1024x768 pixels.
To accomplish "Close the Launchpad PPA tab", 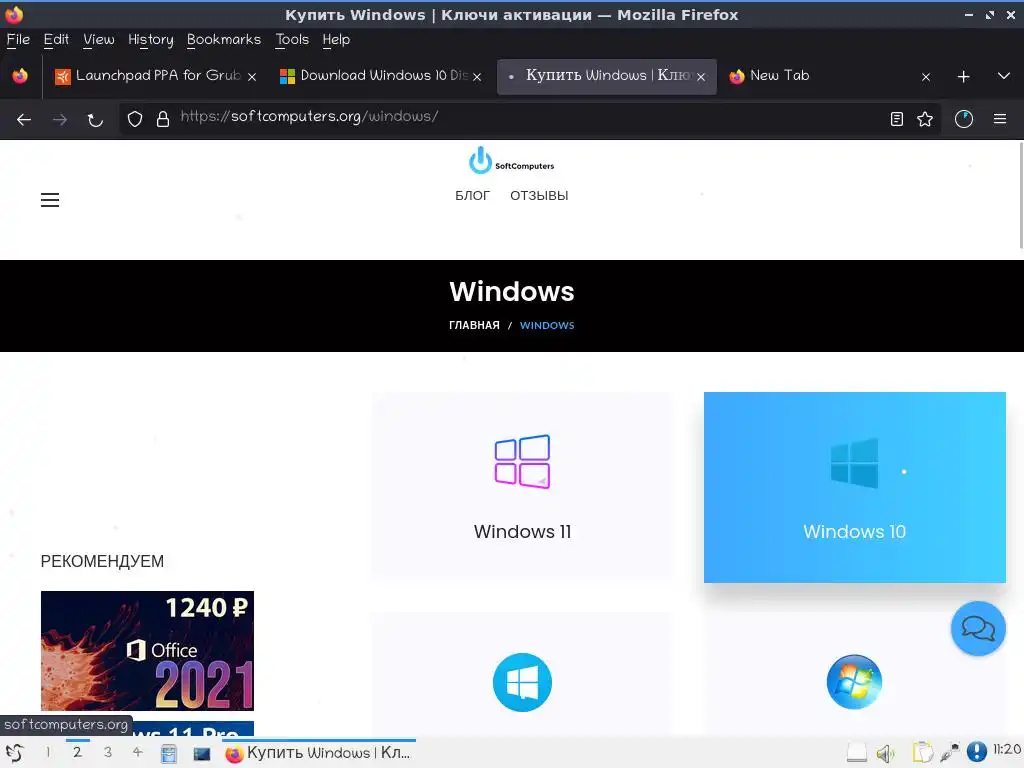I will point(251,77).
